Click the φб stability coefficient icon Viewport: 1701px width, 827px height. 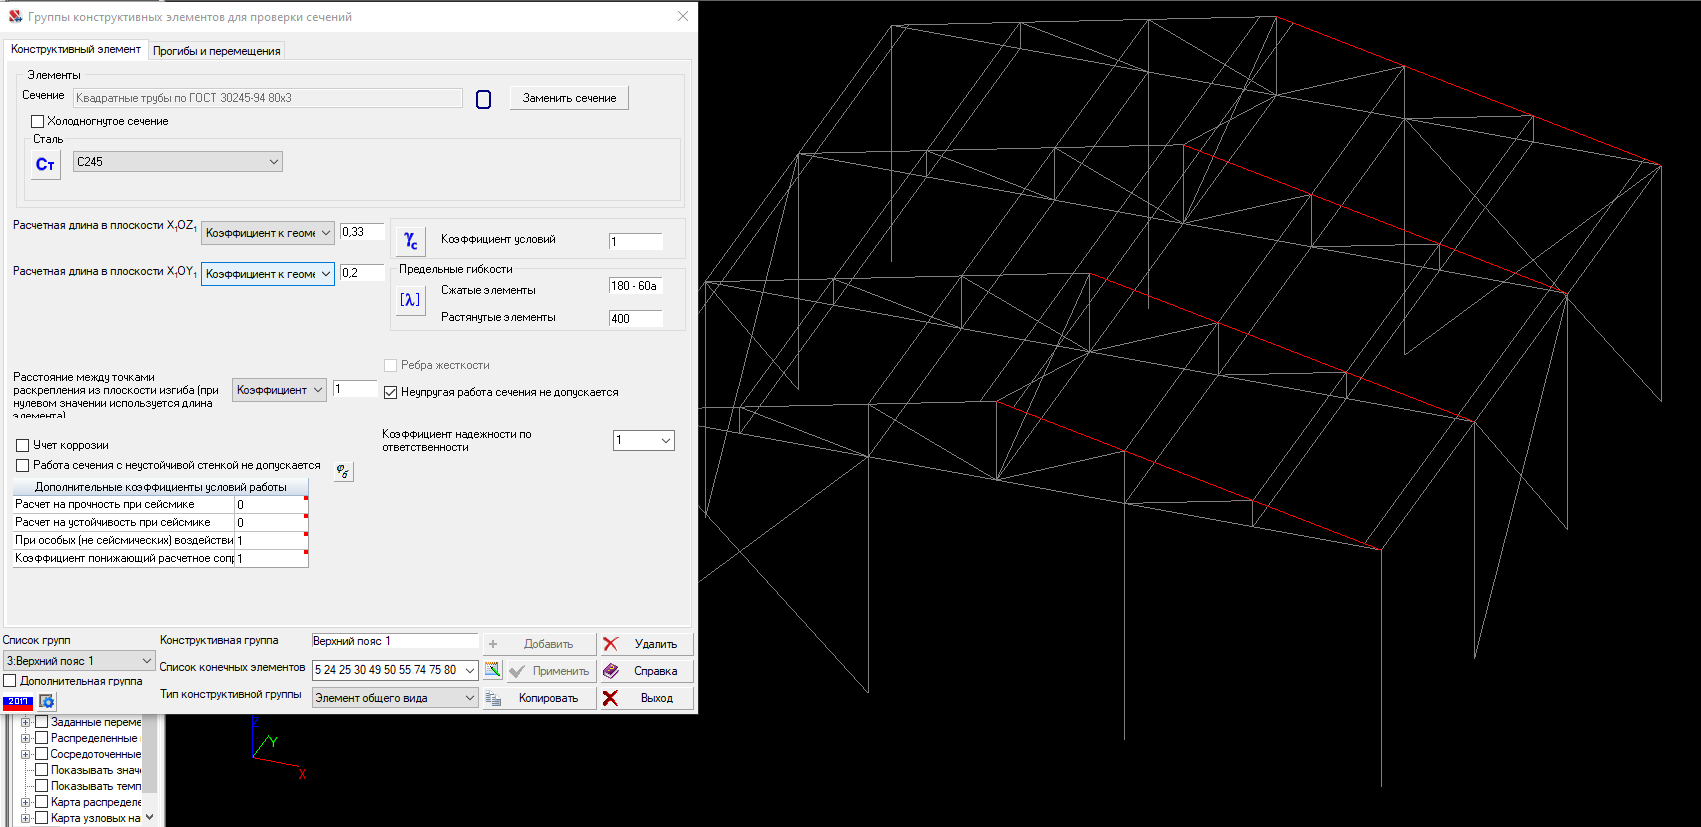(x=343, y=471)
